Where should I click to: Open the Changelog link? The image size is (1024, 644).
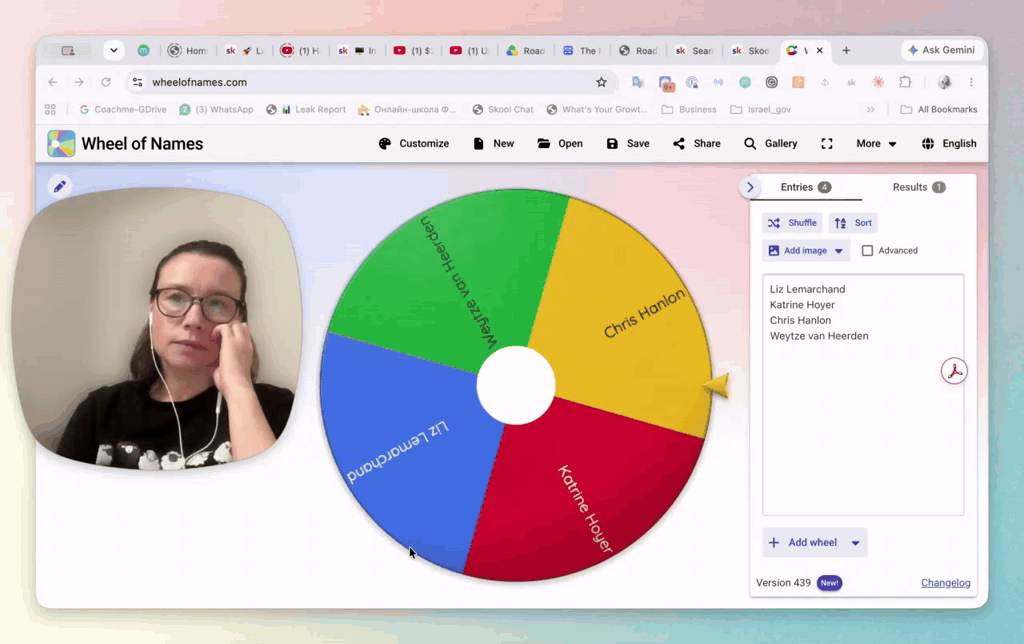coord(946,583)
